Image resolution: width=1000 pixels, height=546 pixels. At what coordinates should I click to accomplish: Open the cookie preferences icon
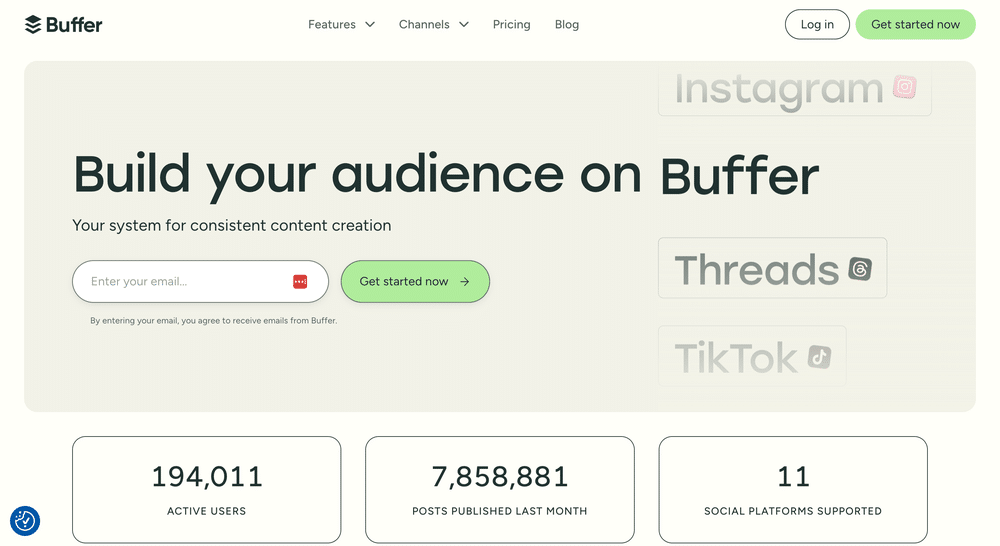pyautogui.click(x=25, y=521)
